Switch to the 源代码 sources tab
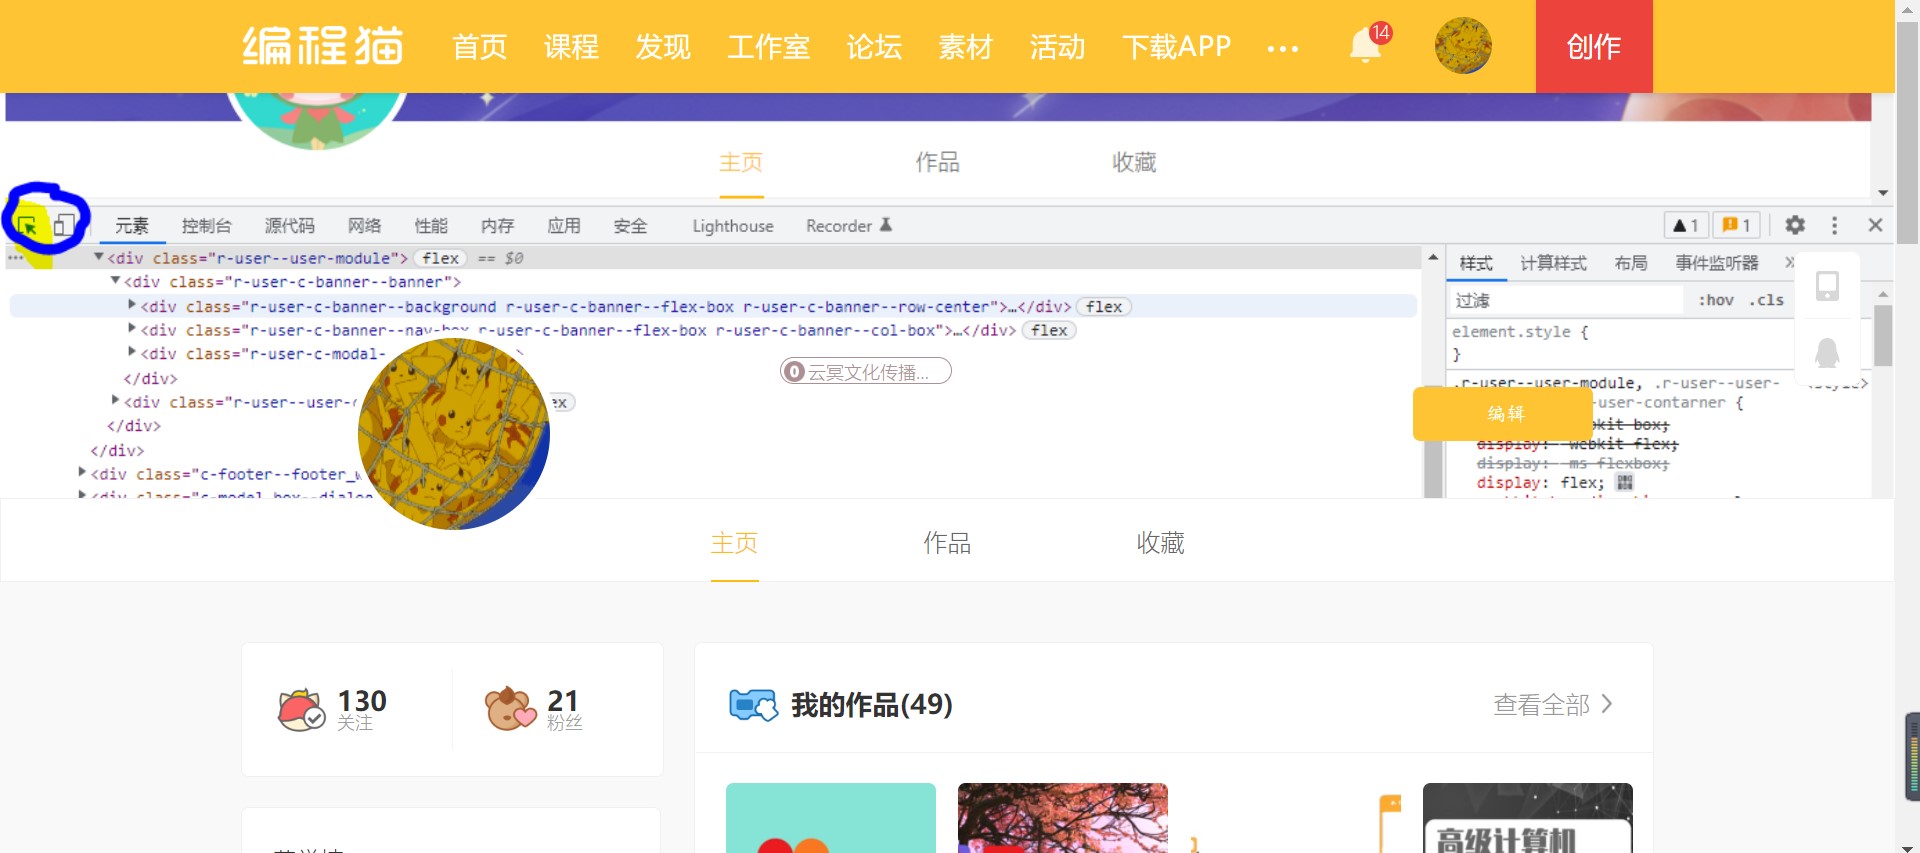 (x=289, y=225)
